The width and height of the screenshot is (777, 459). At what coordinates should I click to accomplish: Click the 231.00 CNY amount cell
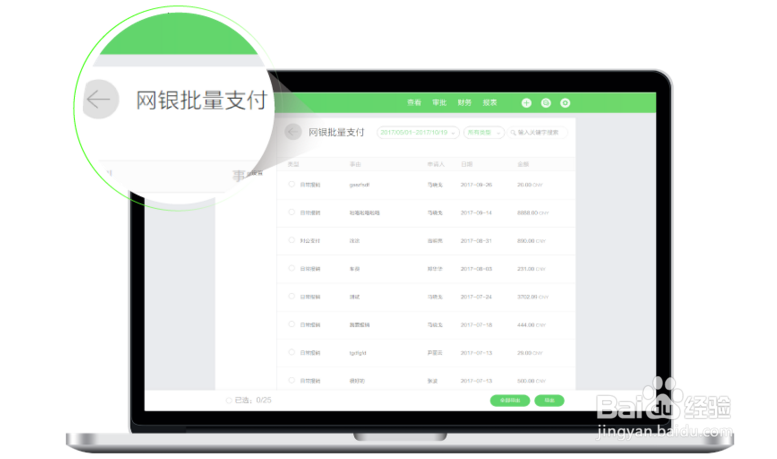(531, 269)
